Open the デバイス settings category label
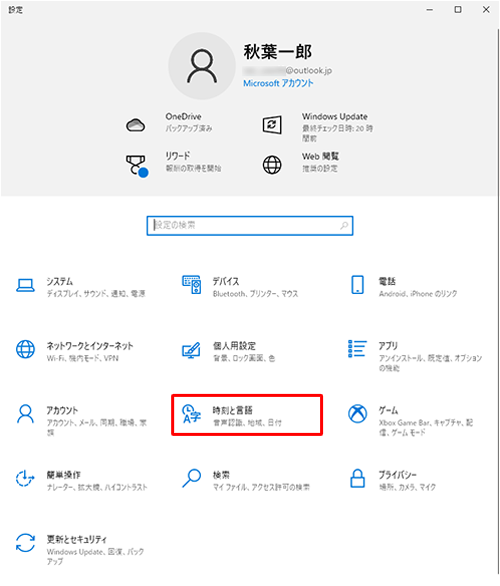 pos(226,281)
